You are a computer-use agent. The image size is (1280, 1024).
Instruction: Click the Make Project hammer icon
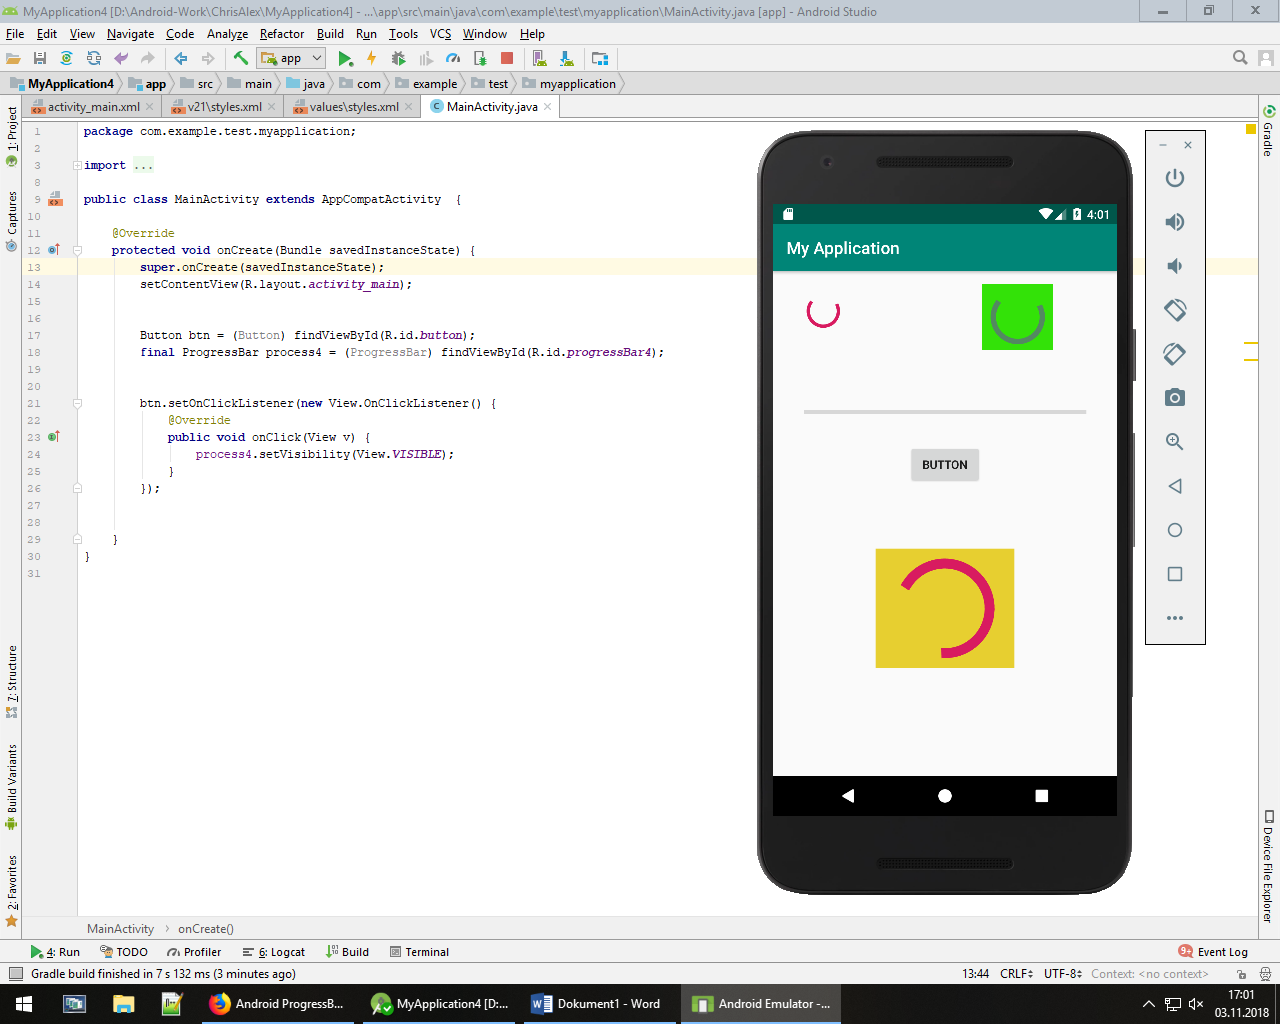(240, 59)
